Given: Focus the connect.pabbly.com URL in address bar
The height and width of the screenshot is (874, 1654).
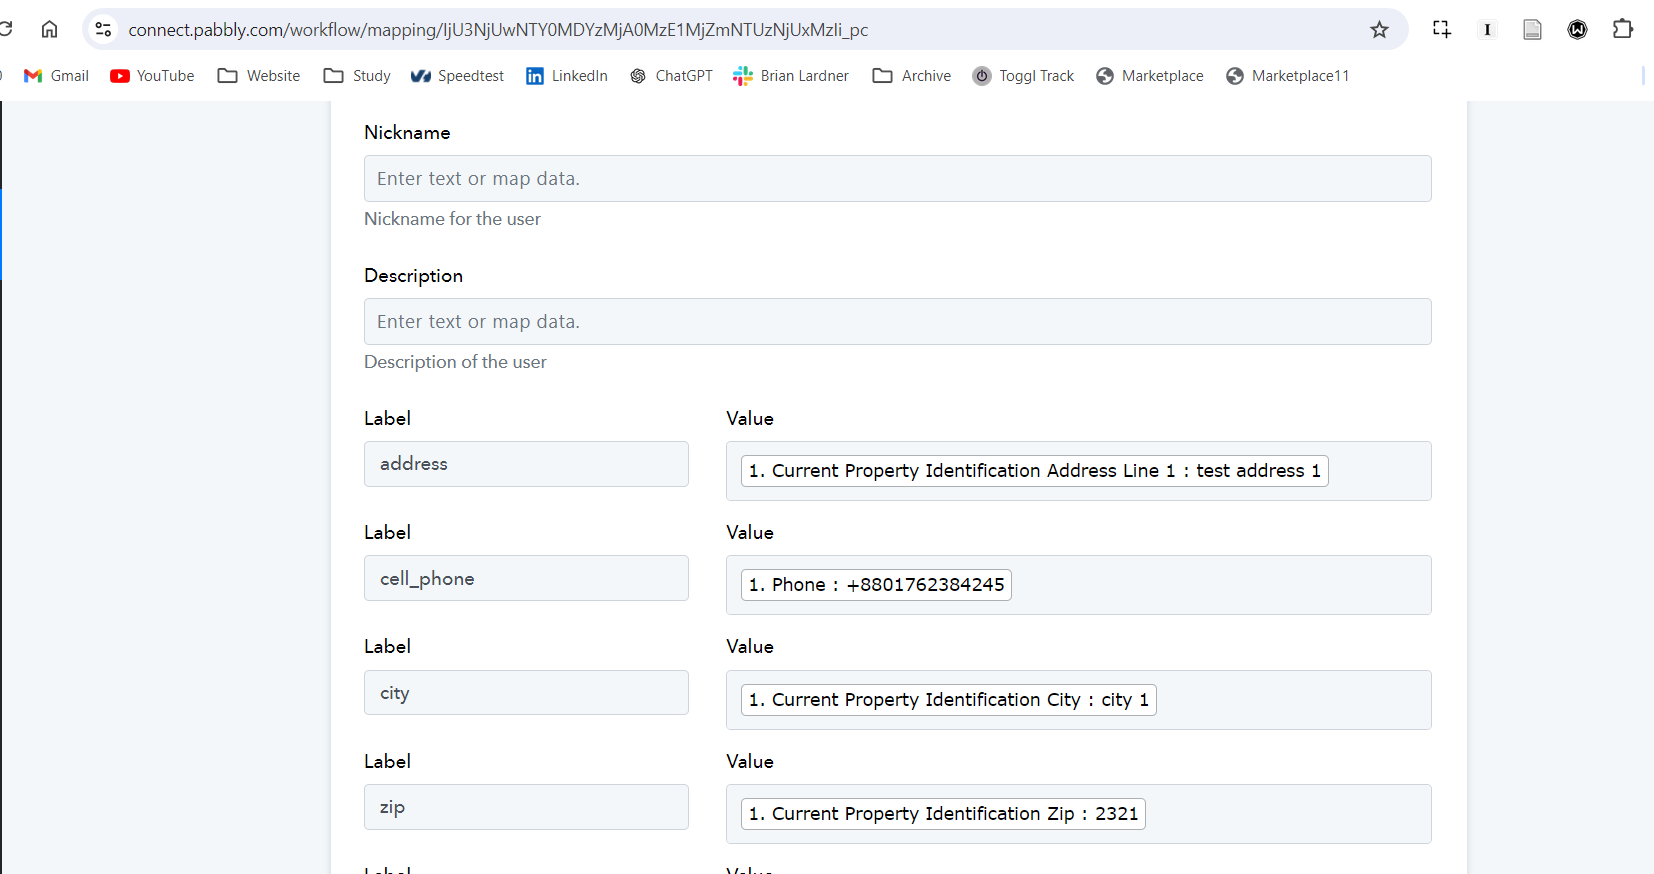Looking at the screenshot, I should 498,30.
